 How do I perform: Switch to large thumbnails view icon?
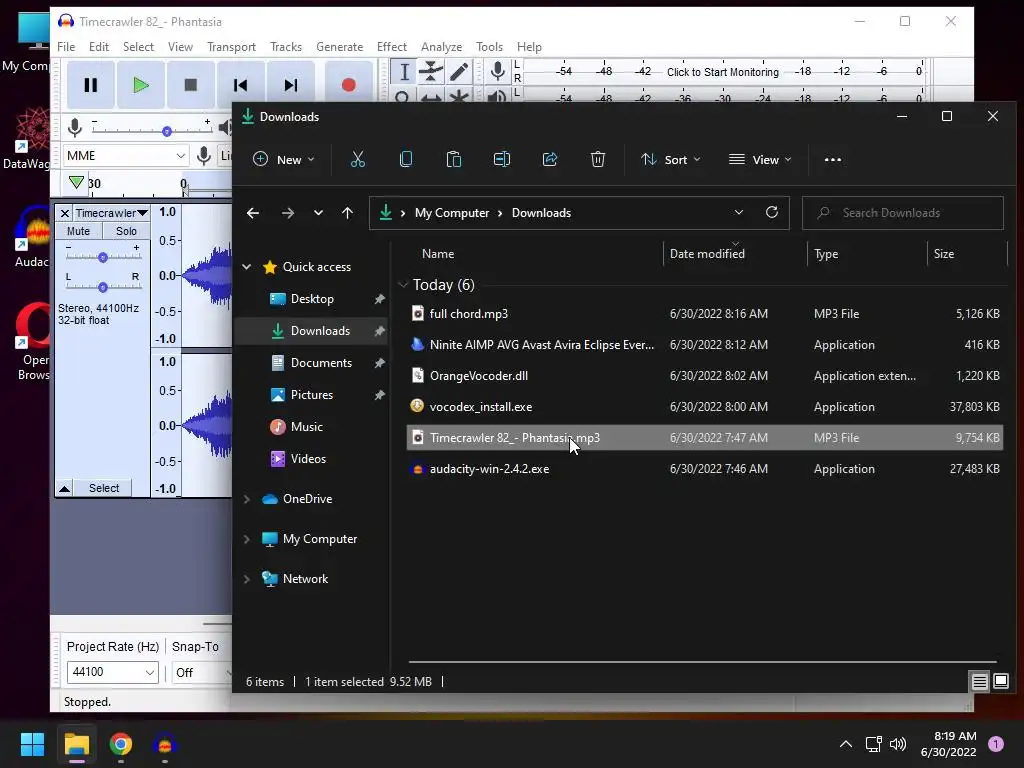click(1001, 682)
